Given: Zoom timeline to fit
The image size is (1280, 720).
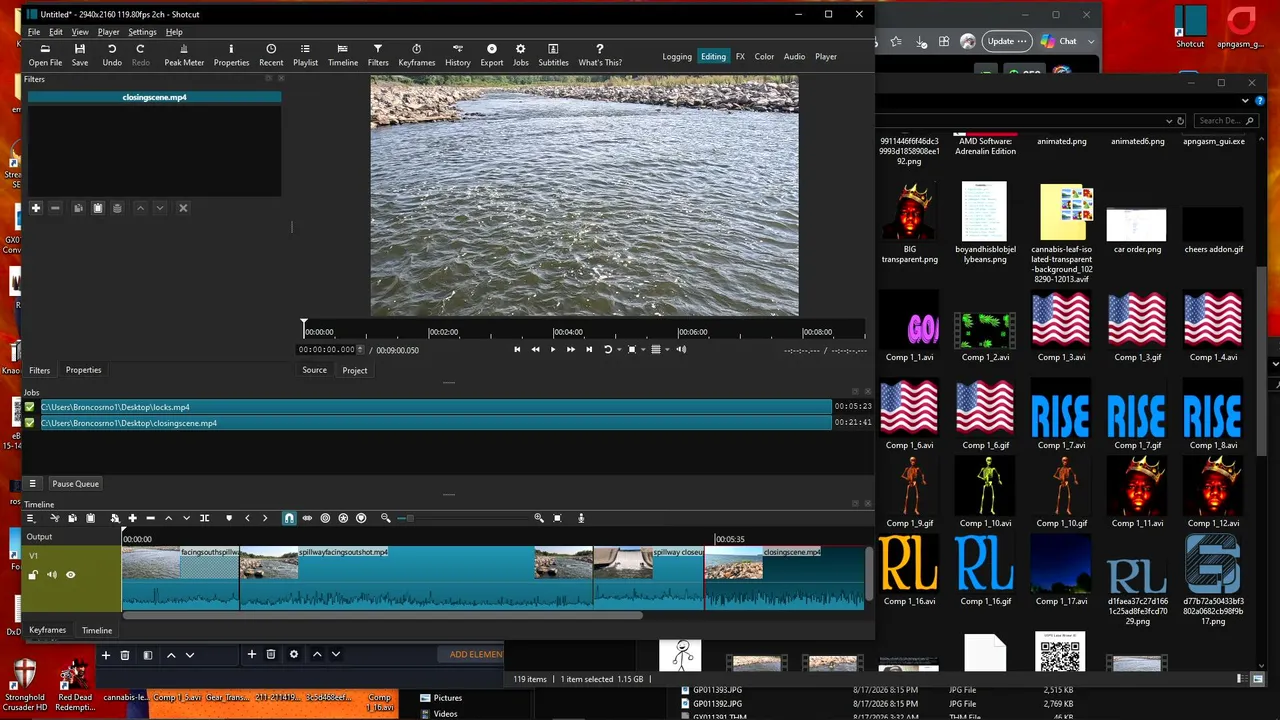Looking at the screenshot, I should 557,518.
